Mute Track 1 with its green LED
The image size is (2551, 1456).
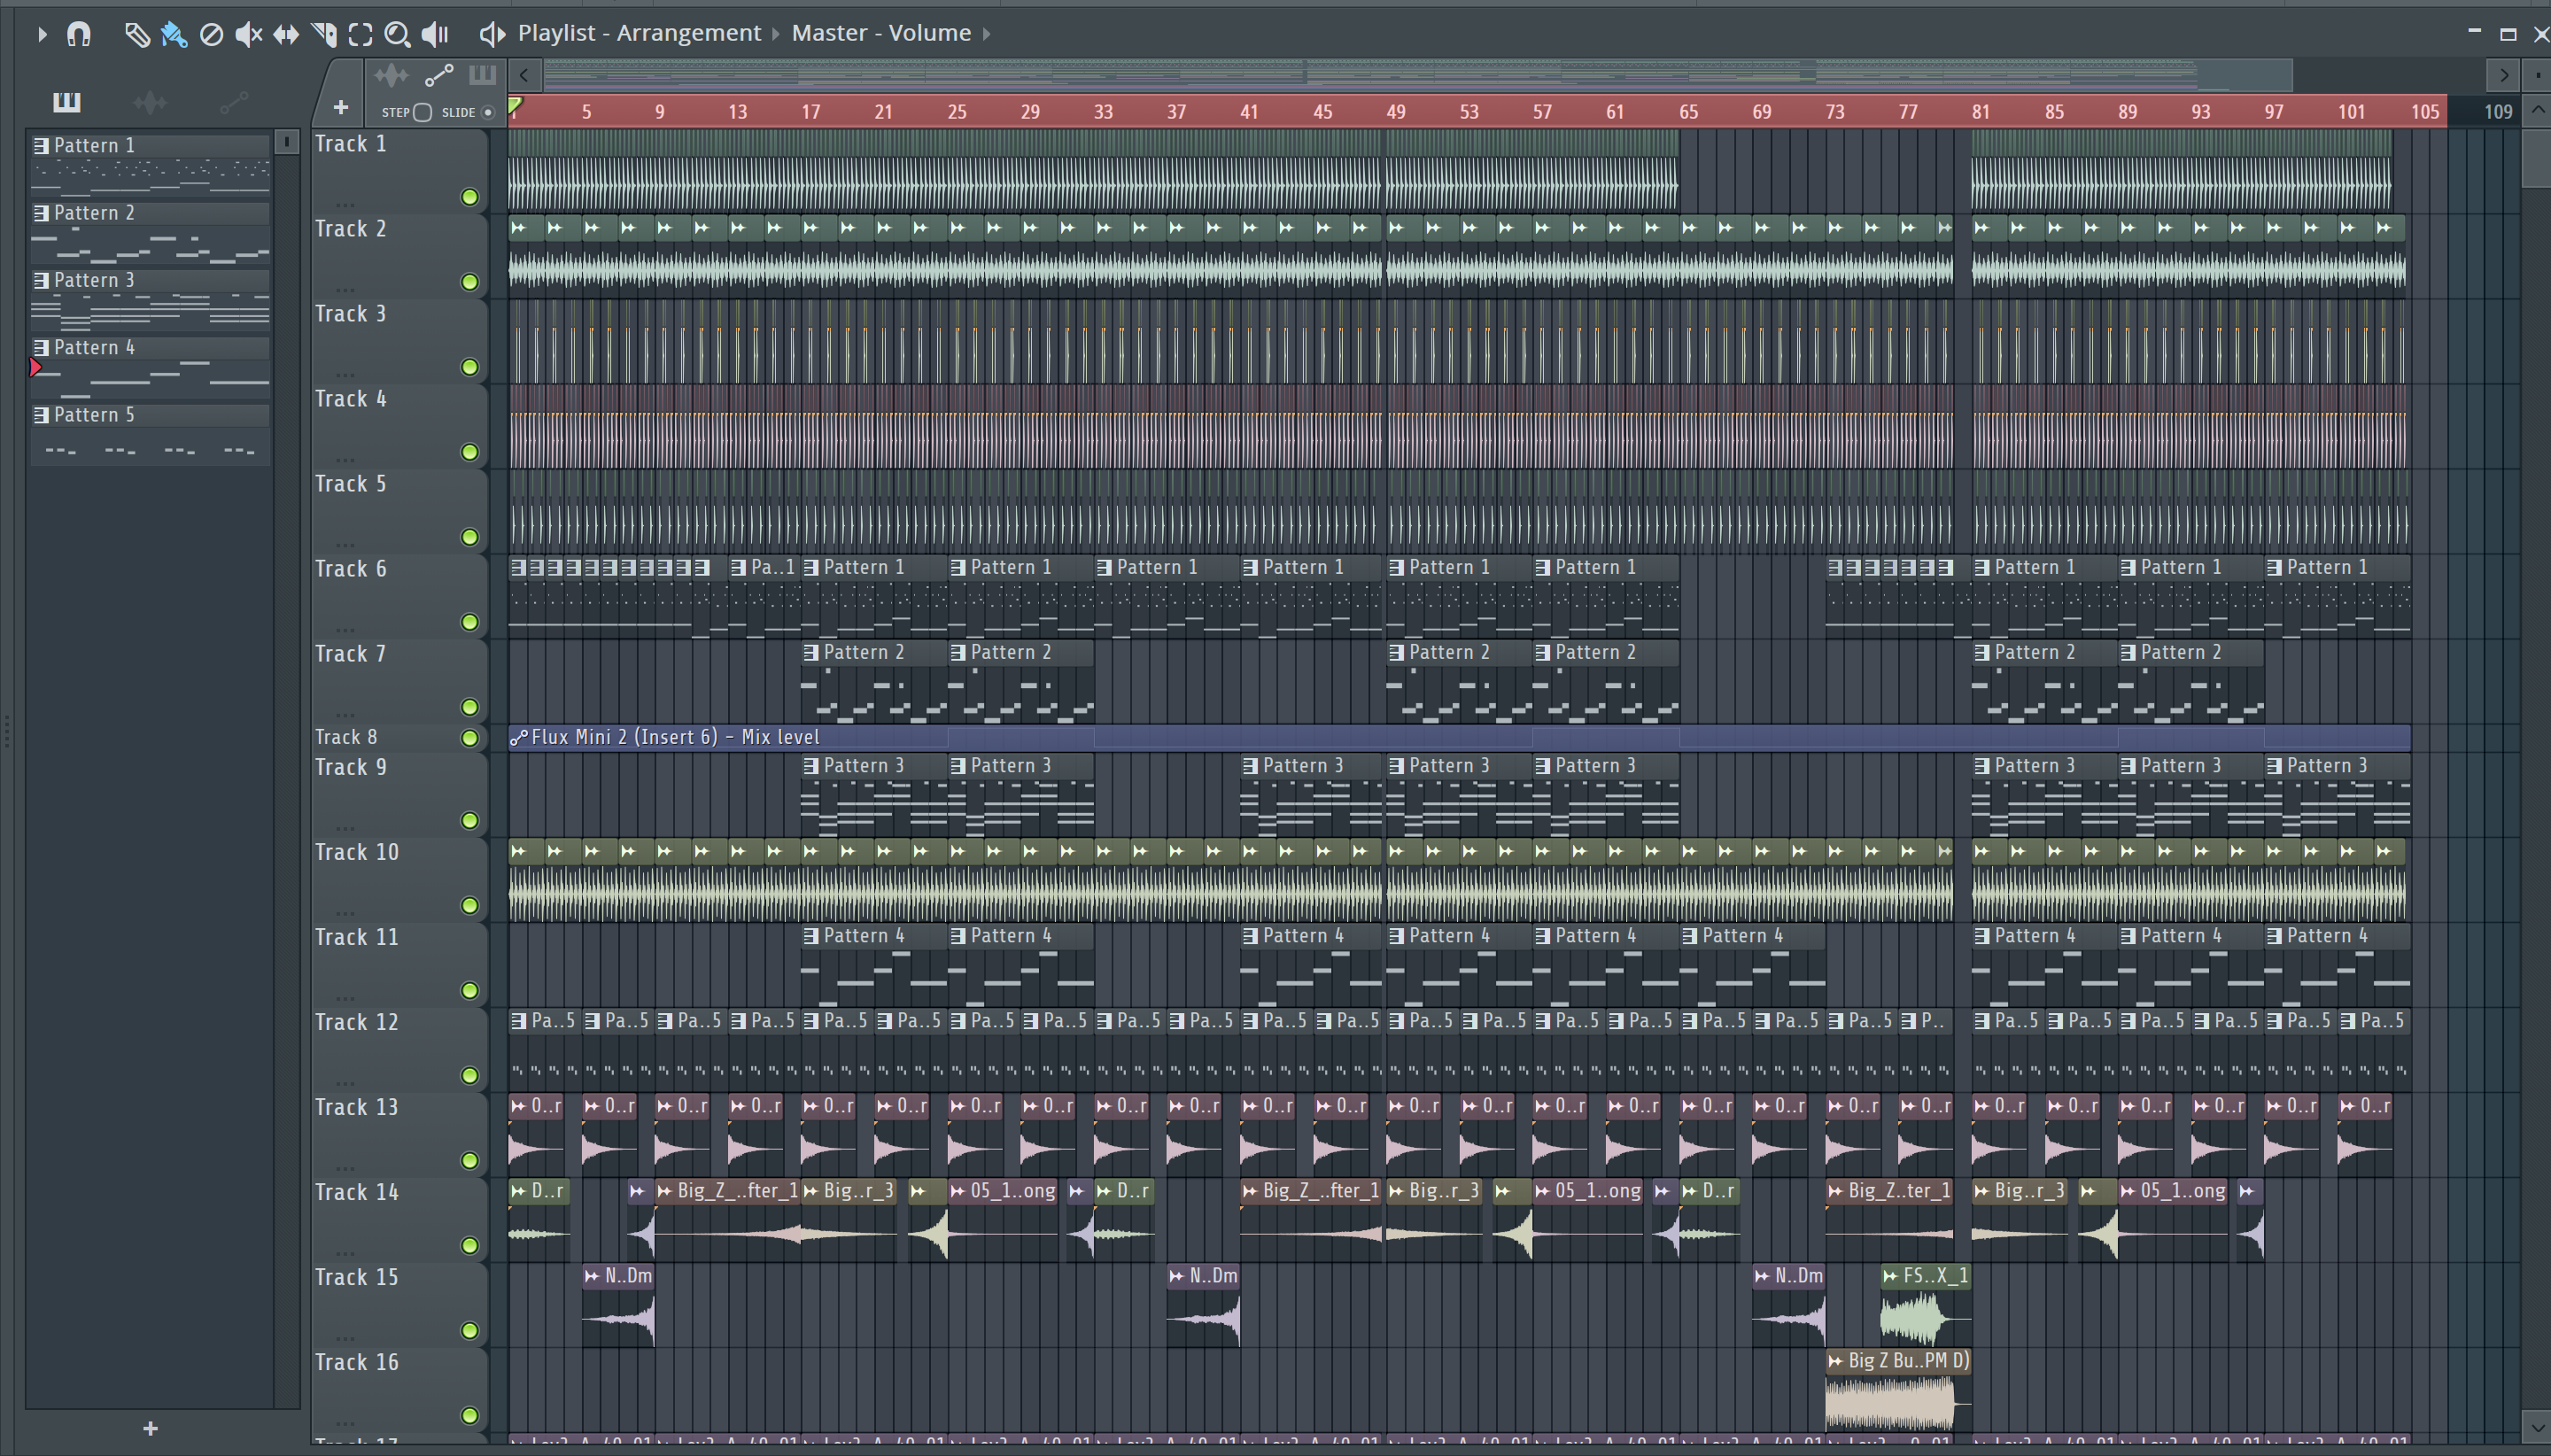(x=469, y=197)
